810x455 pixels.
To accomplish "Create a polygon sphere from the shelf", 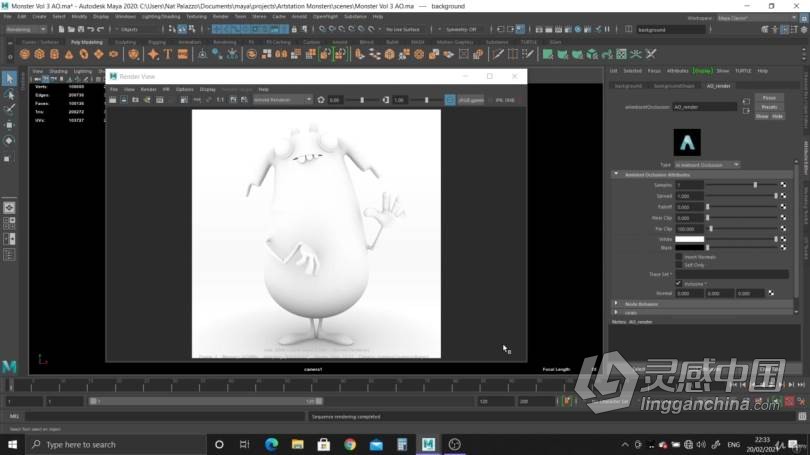I will click(x=24, y=54).
